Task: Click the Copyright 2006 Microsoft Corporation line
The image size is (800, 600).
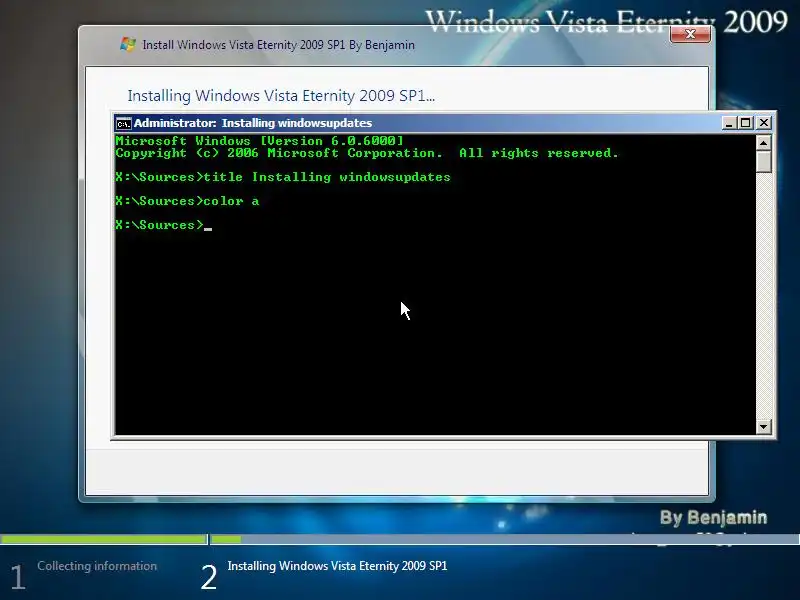Action: [x=367, y=153]
